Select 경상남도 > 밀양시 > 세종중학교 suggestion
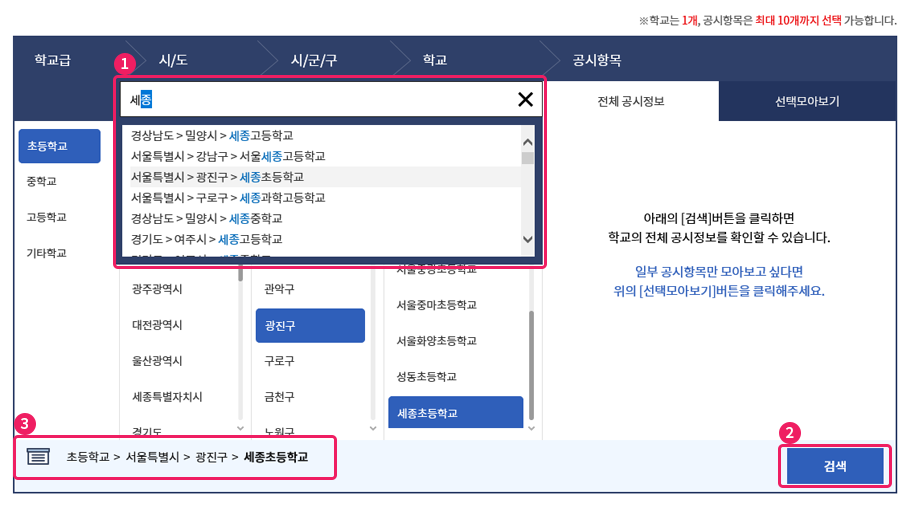Screen dimensions: 915x510 tap(324, 218)
